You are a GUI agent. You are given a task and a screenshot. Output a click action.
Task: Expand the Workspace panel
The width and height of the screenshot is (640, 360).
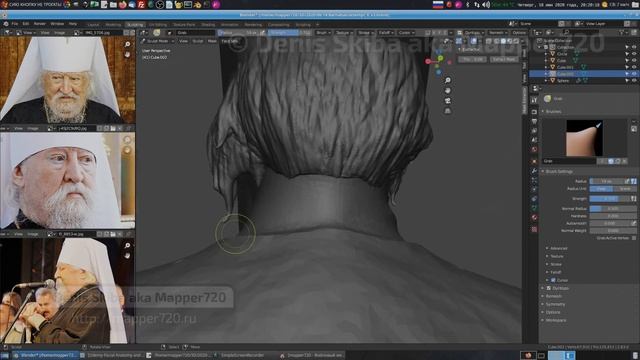coord(555,320)
